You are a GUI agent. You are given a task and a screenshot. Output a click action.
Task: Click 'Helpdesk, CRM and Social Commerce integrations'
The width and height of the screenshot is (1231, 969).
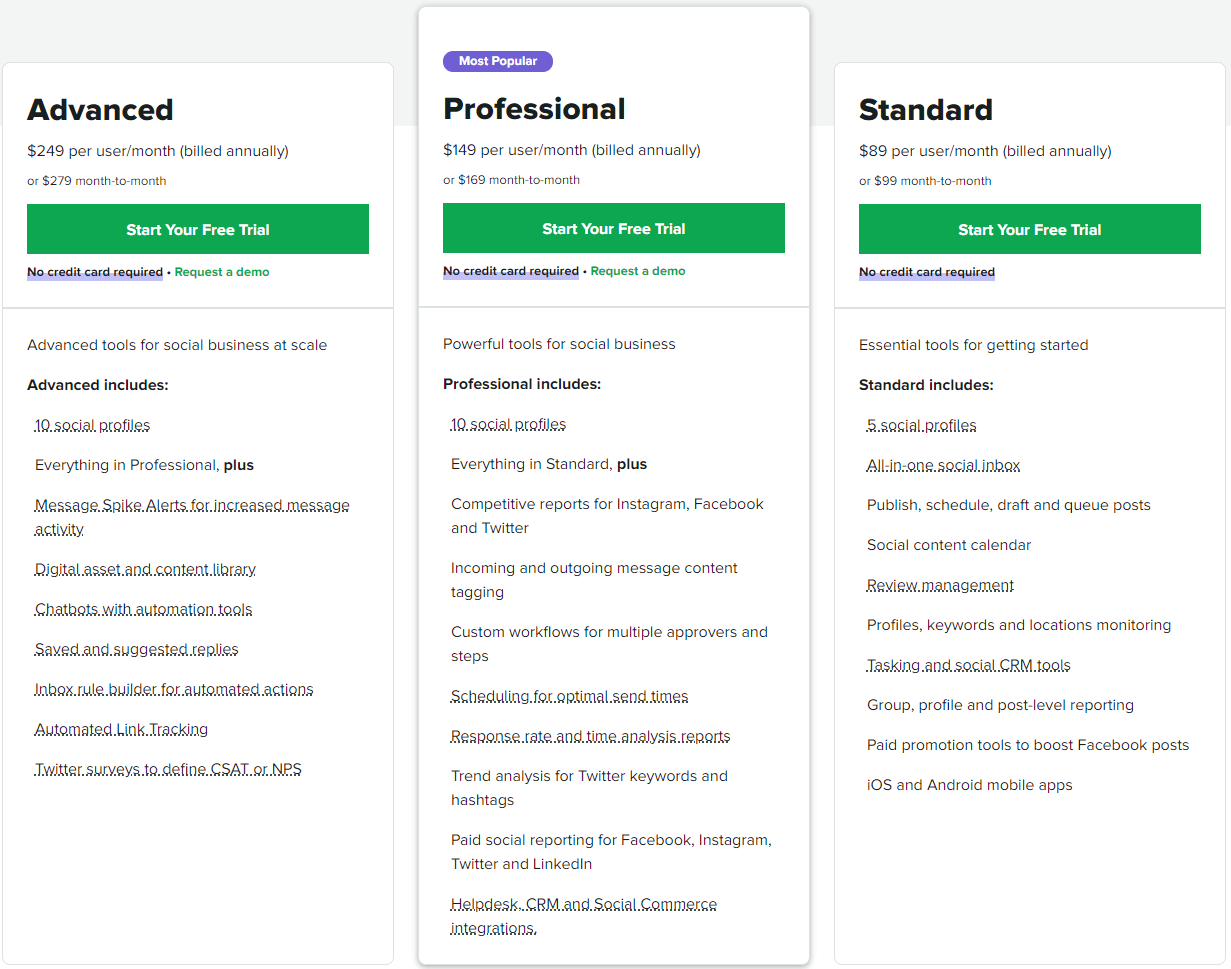pos(584,916)
